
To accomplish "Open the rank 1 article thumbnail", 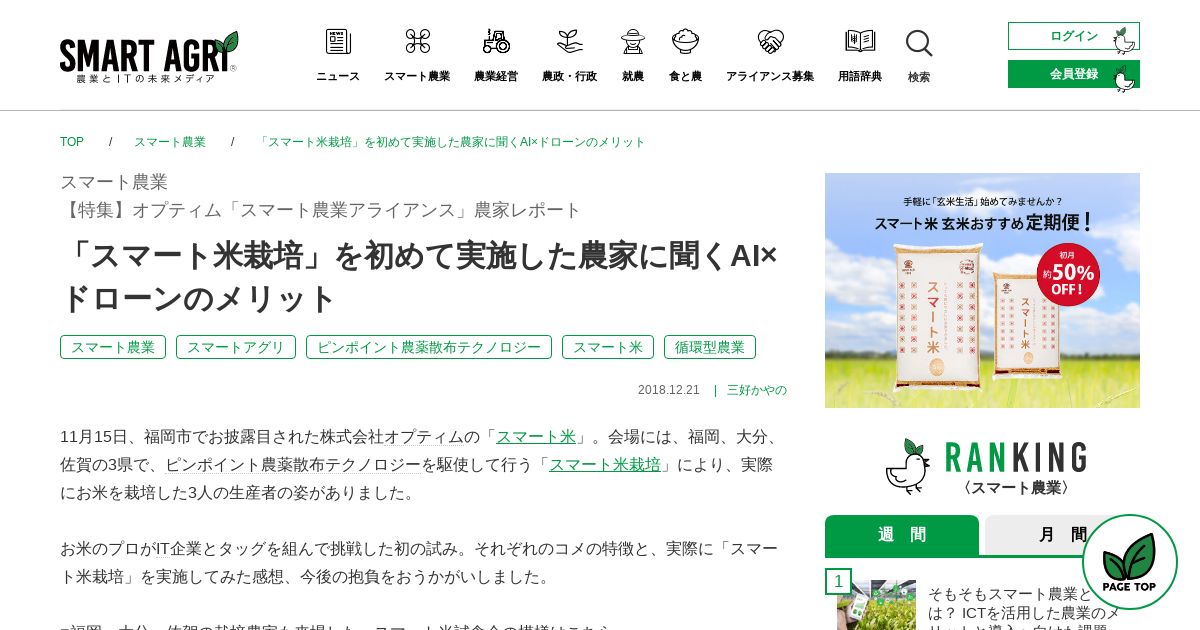I will [876, 604].
